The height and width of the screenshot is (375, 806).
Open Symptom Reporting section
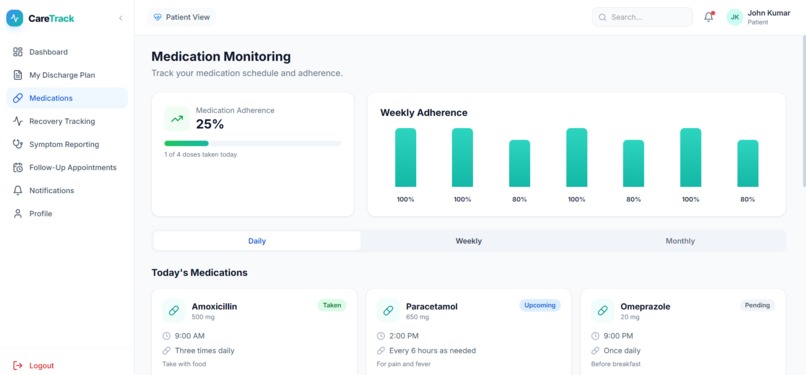(x=67, y=144)
